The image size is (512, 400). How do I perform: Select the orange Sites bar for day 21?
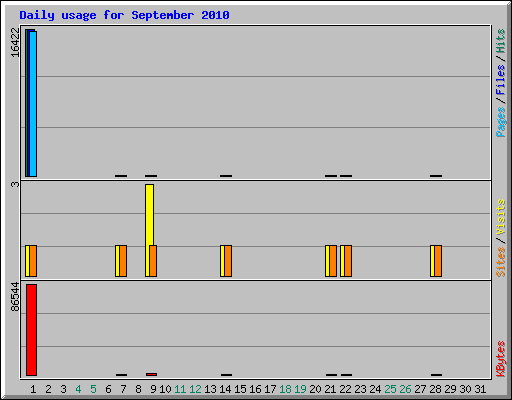pos(333,261)
